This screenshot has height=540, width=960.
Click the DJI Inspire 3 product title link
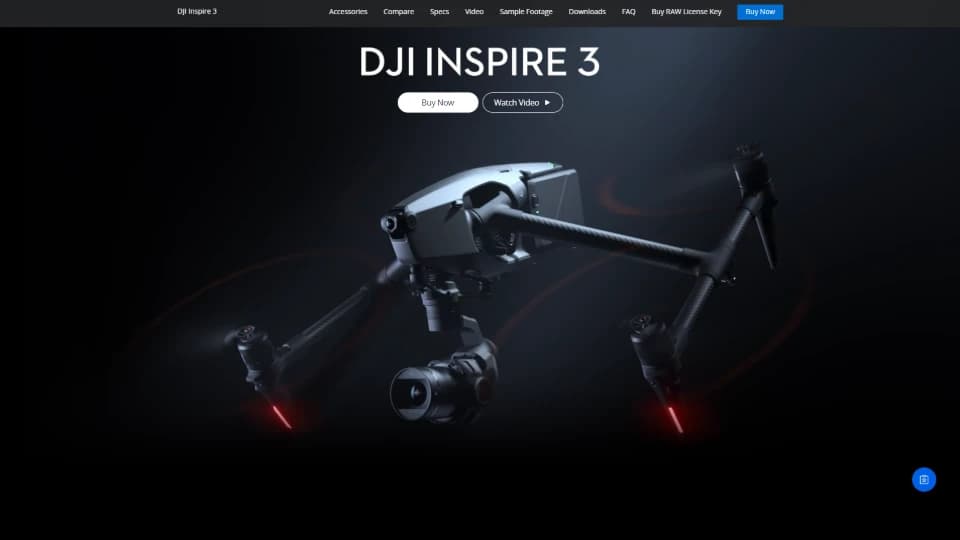pyautogui.click(x=197, y=12)
